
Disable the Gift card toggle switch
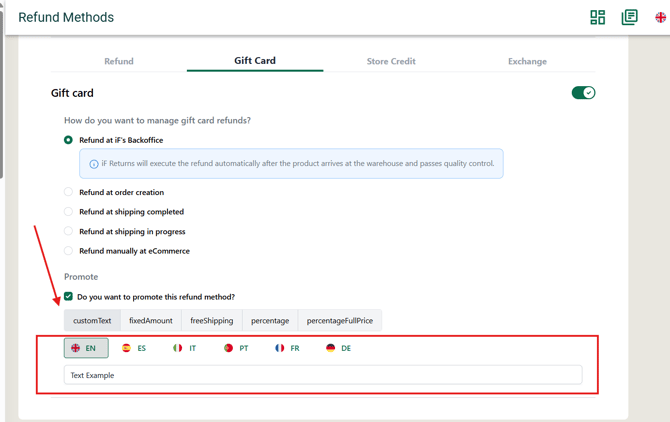coord(583,93)
